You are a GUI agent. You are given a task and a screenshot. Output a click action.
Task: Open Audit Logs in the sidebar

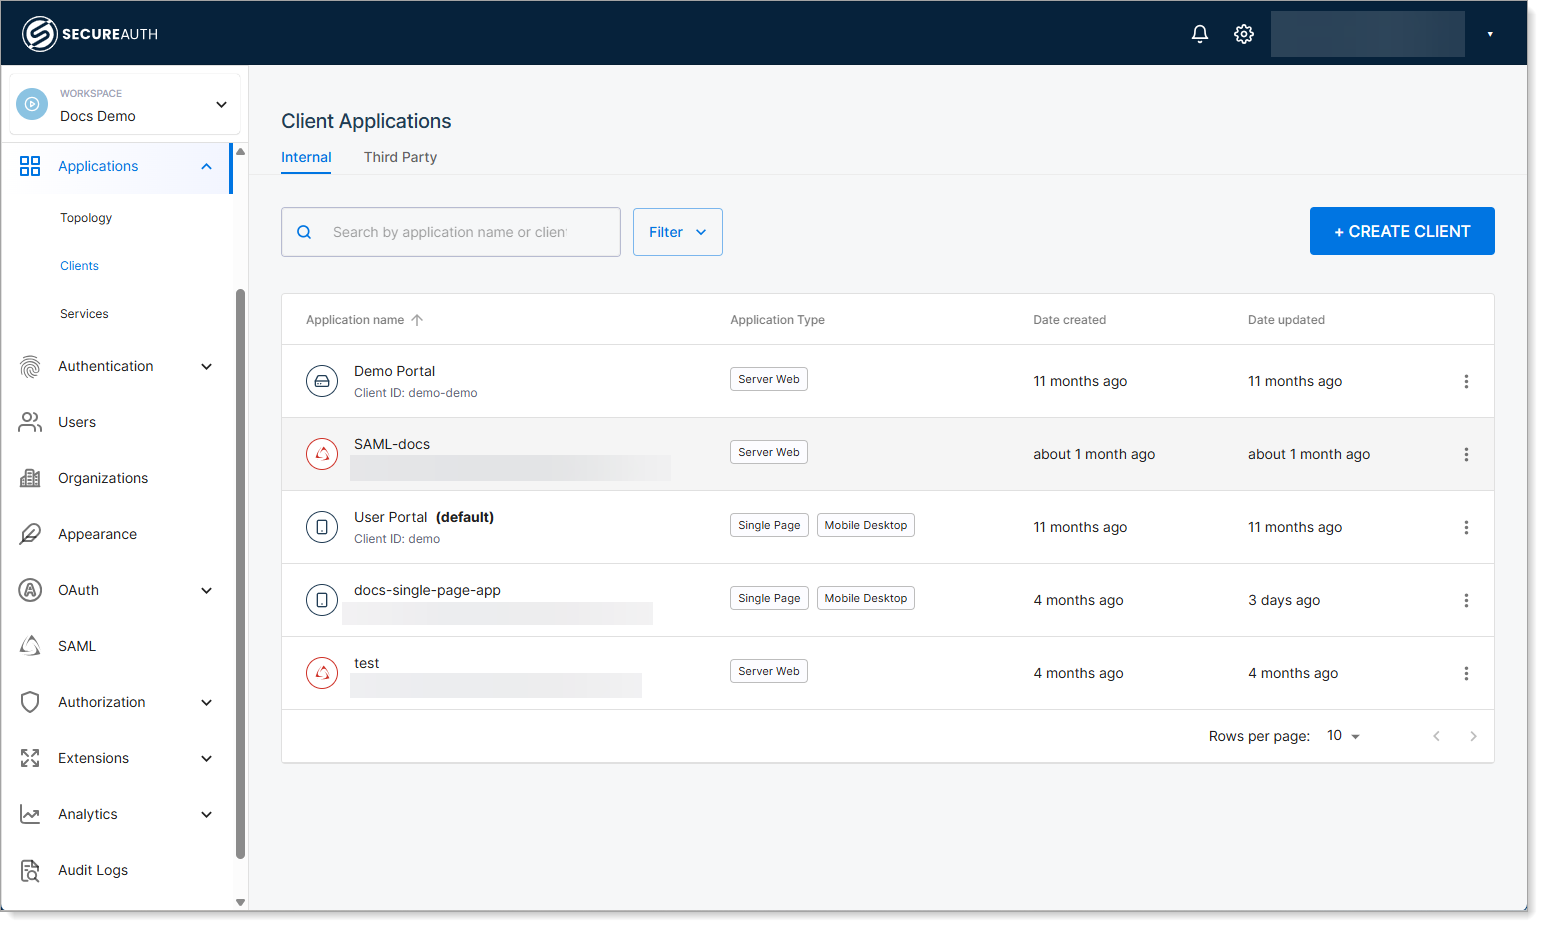click(x=93, y=870)
